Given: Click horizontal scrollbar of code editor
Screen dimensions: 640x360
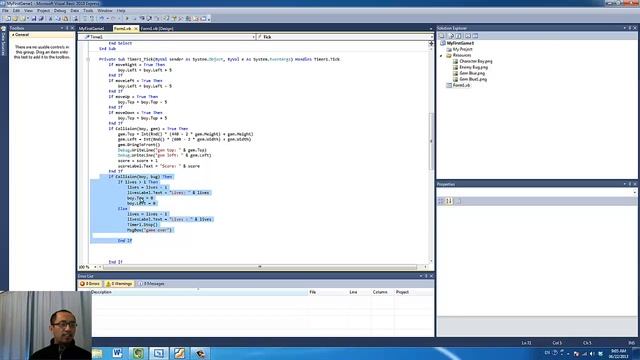Looking at the screenshot, I should pyautogui.click(x=260, y=267).
